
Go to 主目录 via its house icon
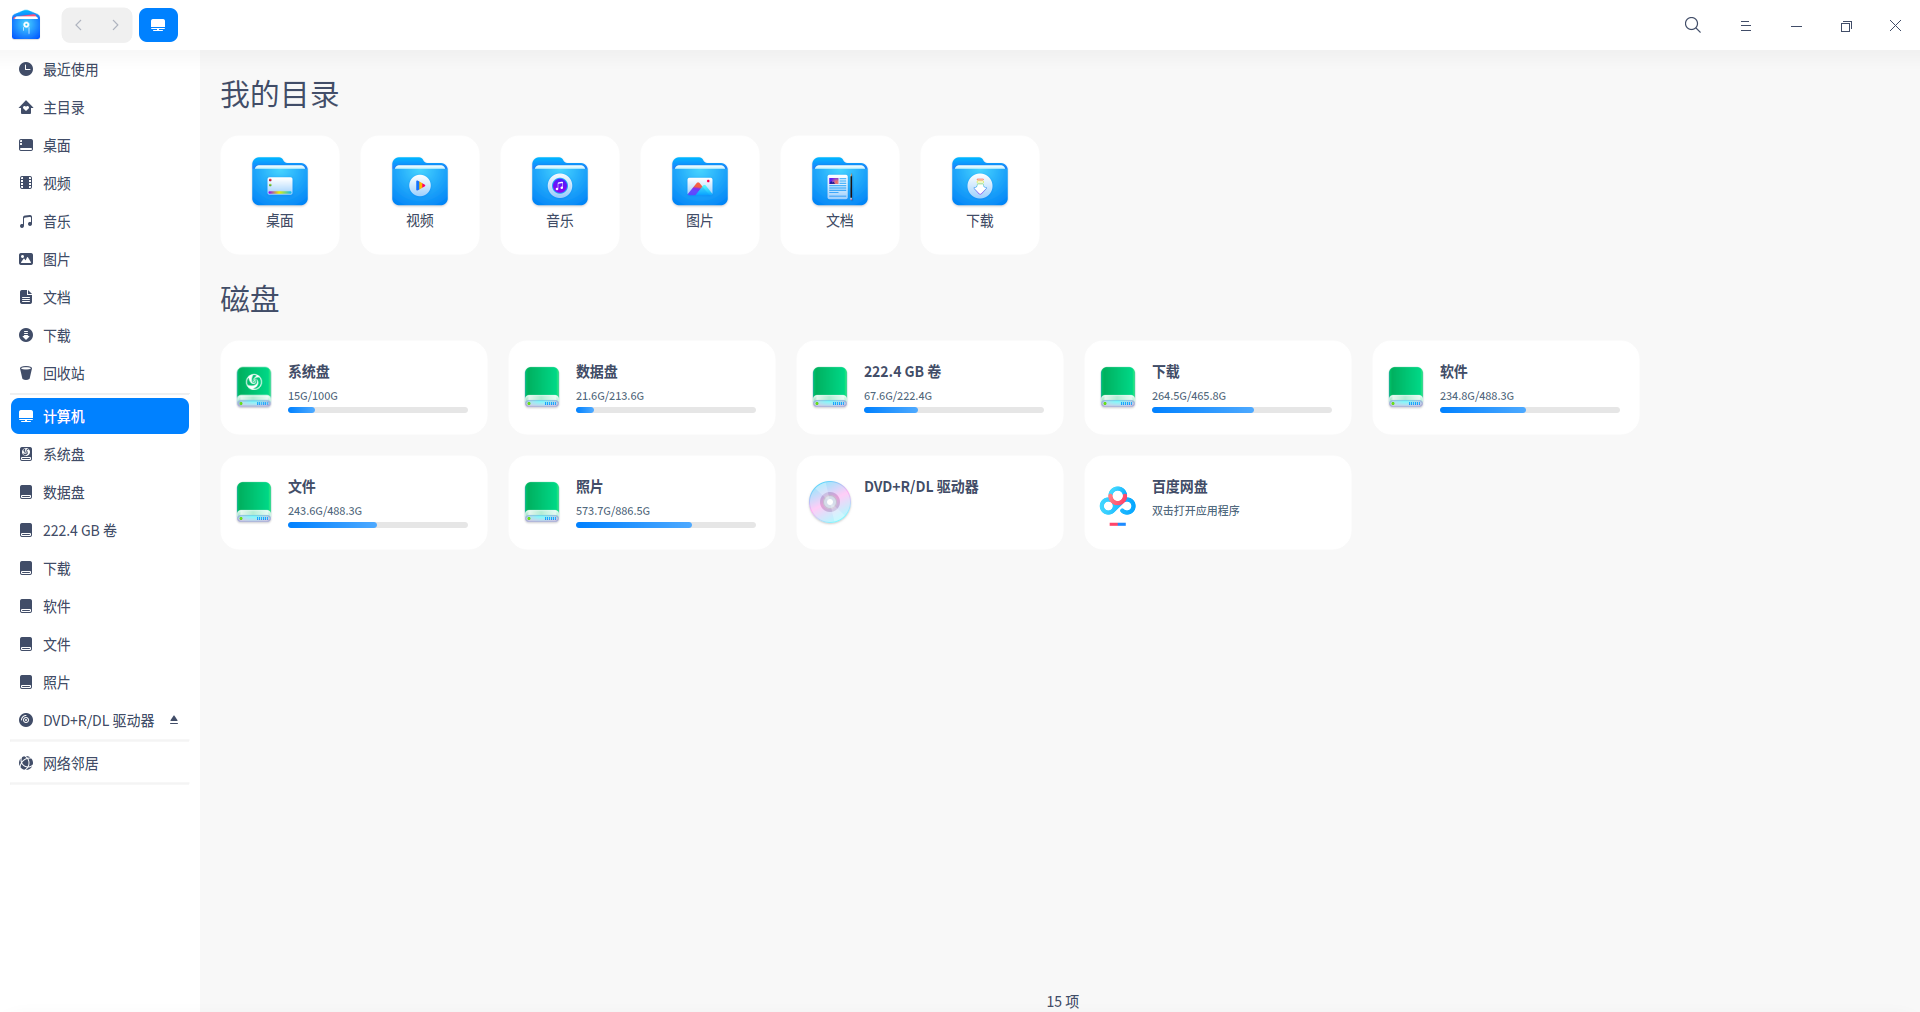[x=26, y=107]
